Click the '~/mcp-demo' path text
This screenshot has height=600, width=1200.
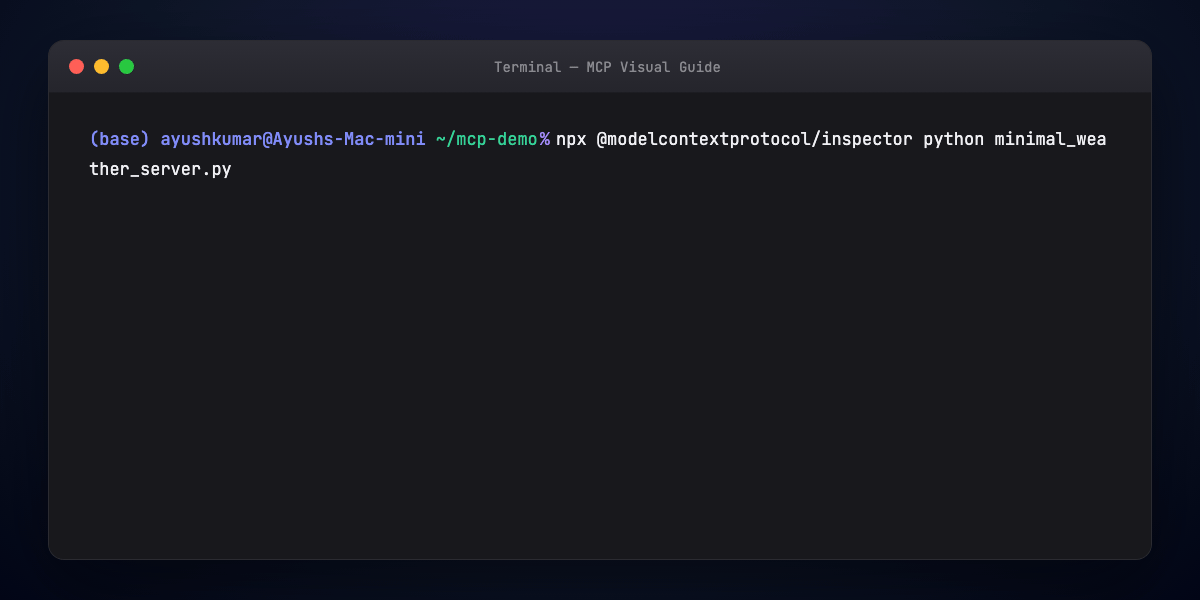tap(487, 139)
